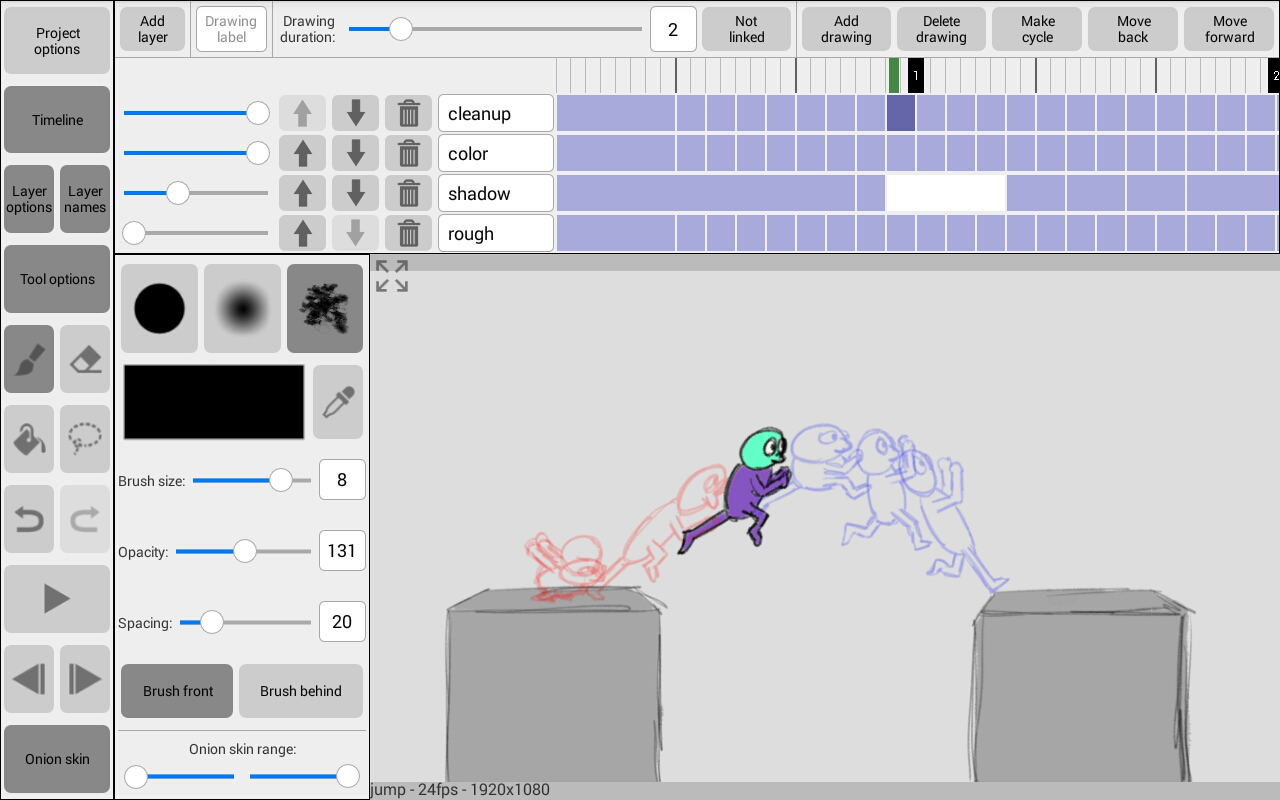Viewport: 1280px width, 800px height.
Task: Create a cycle with Make cycle
Action: tap(1038, 29)
